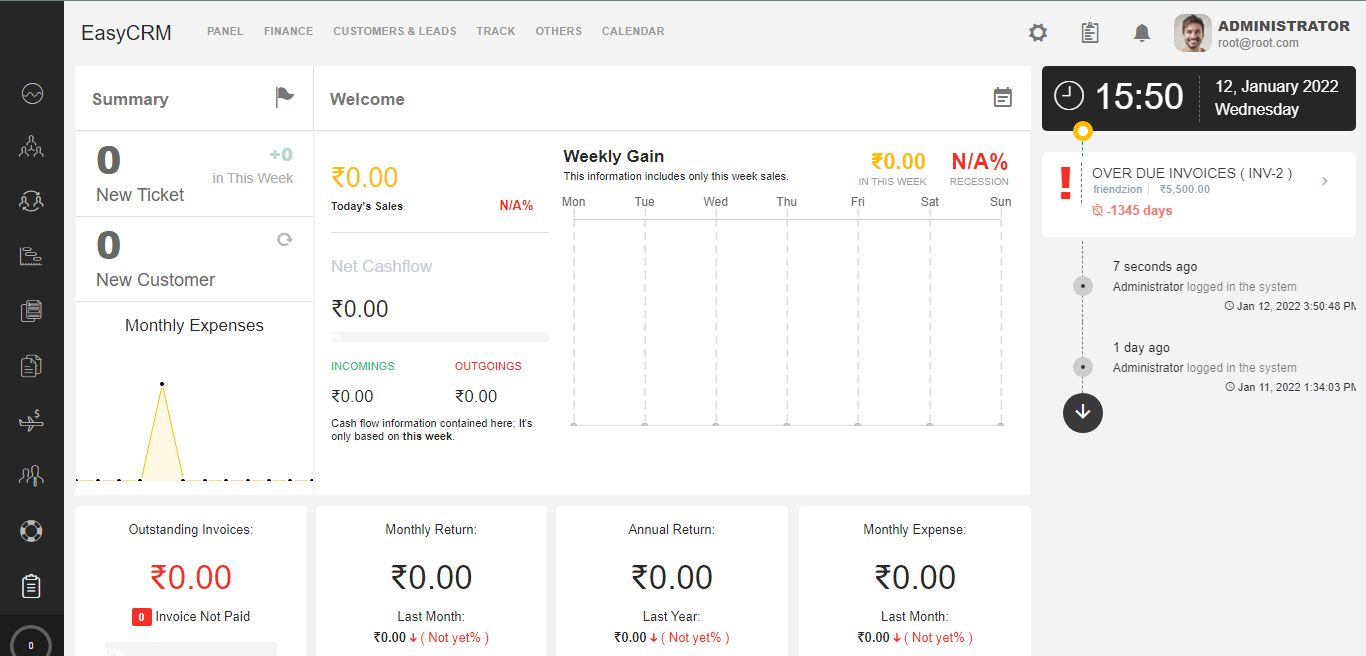
Task: Open the clipboard notes icon in the header
Action: [x=1090, y=33]
